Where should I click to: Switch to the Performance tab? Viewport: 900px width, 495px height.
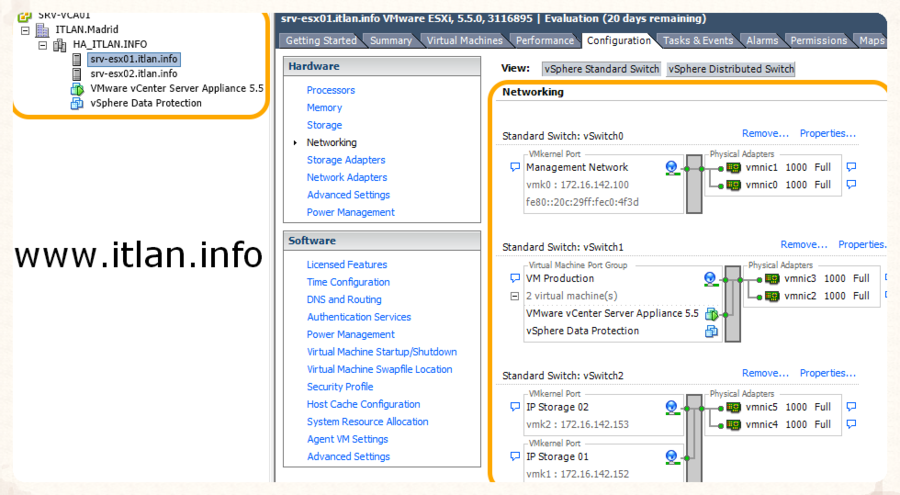(x=545, y=41)
